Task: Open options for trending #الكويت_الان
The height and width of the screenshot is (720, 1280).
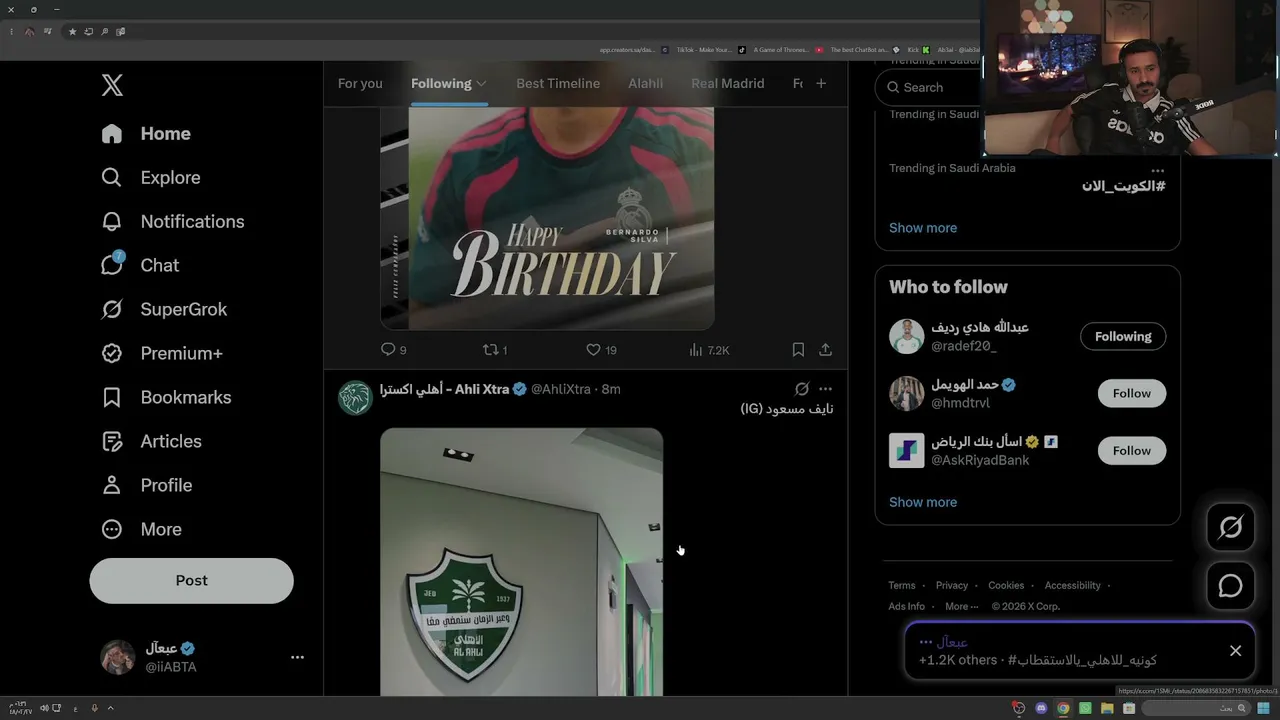Action: [x=1158, y=169]
